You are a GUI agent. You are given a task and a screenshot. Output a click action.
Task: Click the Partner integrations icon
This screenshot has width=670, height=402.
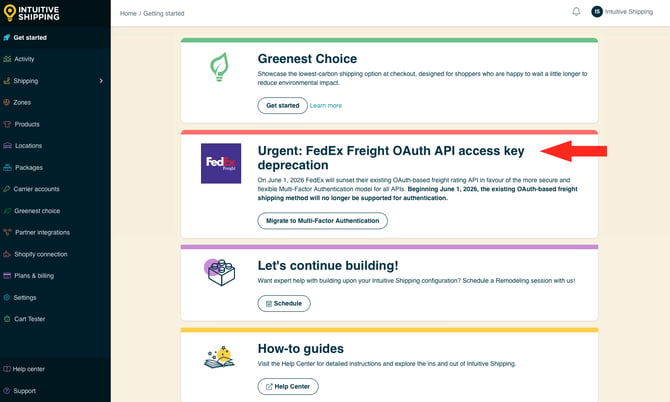[7, 232]
